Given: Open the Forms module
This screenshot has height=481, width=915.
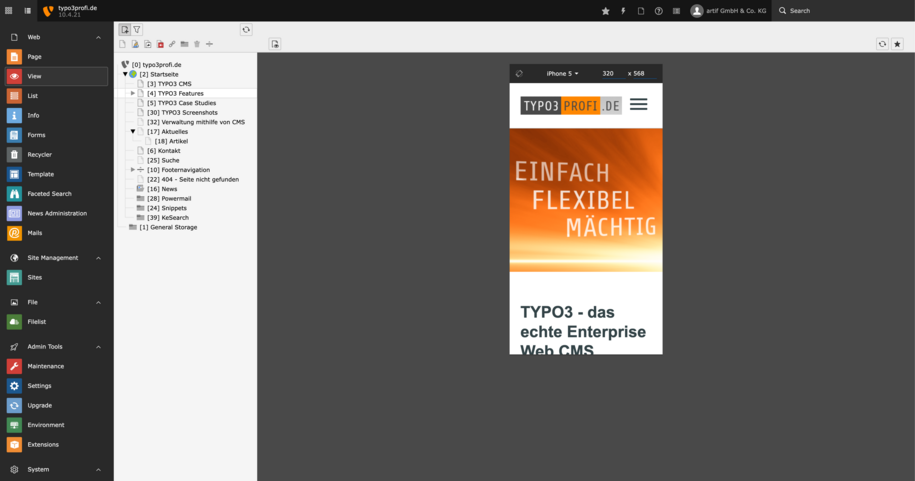Looking at the screenshot, I should (56, 135).
